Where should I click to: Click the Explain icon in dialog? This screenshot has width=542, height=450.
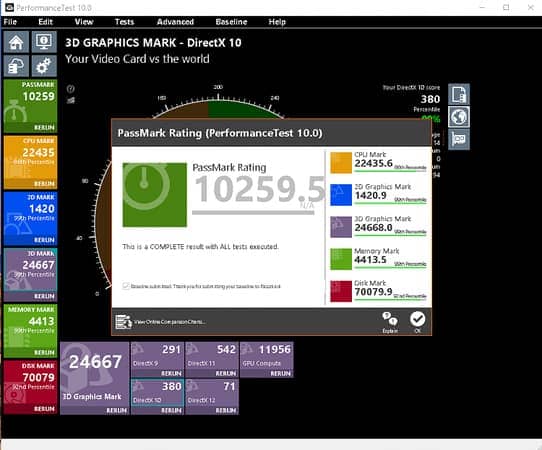pyautogui.click(x=390, y=322)
